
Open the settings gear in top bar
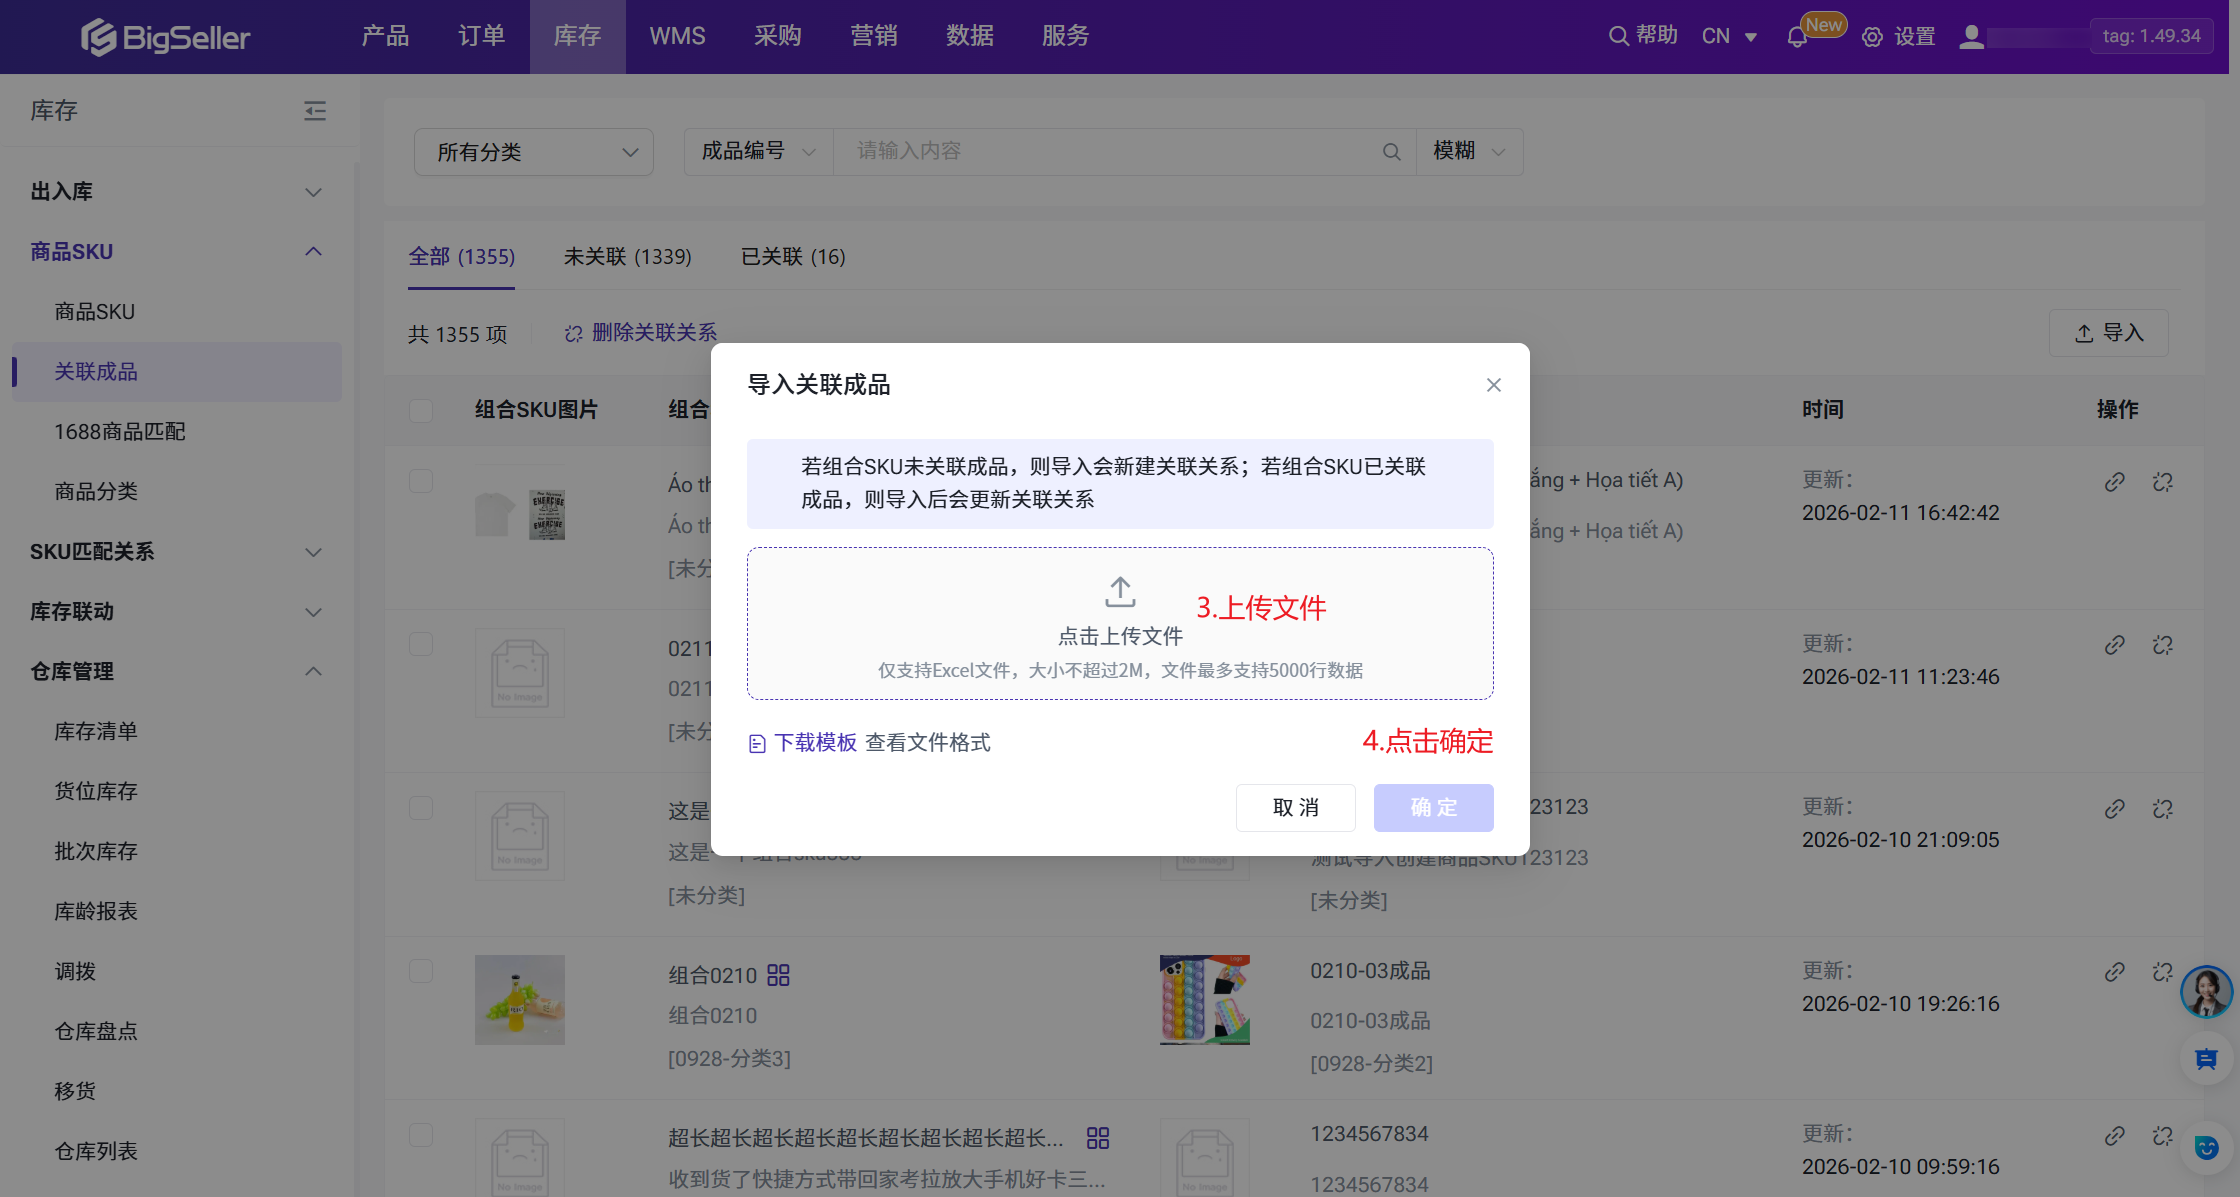click(1872, 37)
